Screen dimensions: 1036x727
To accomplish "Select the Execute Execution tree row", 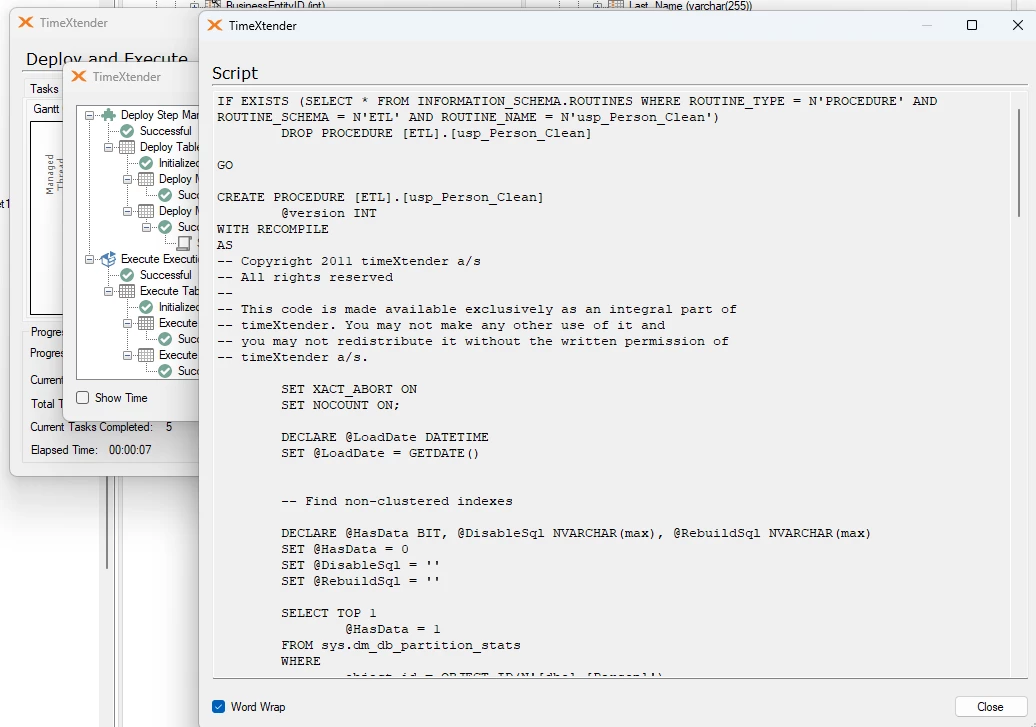I will coord(159,259).
